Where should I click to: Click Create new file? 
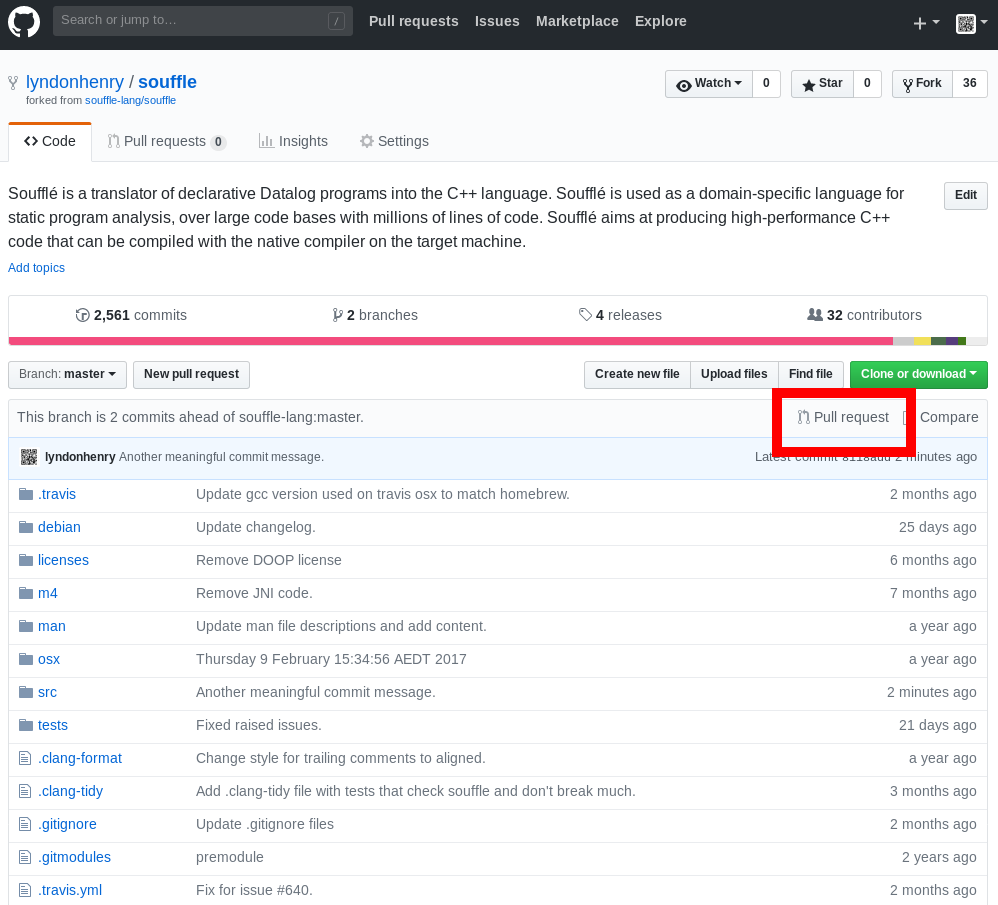(637, 374)
